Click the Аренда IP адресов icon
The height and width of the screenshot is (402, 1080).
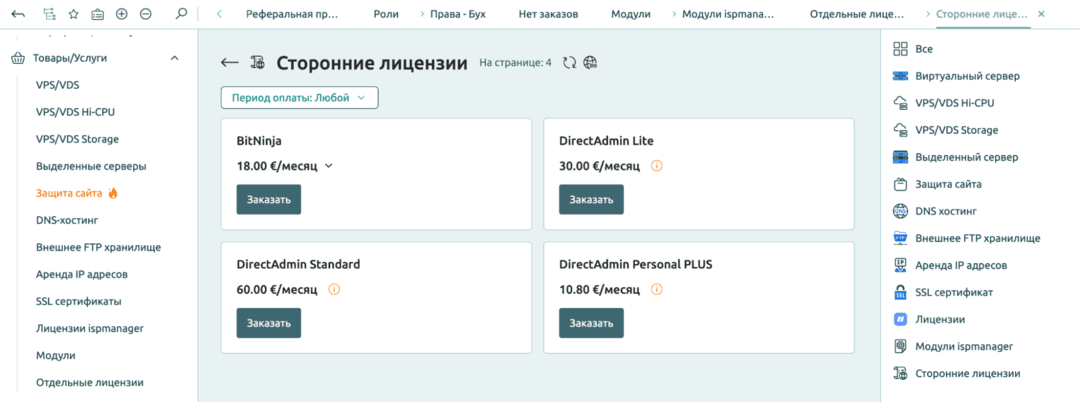point(900,265)
